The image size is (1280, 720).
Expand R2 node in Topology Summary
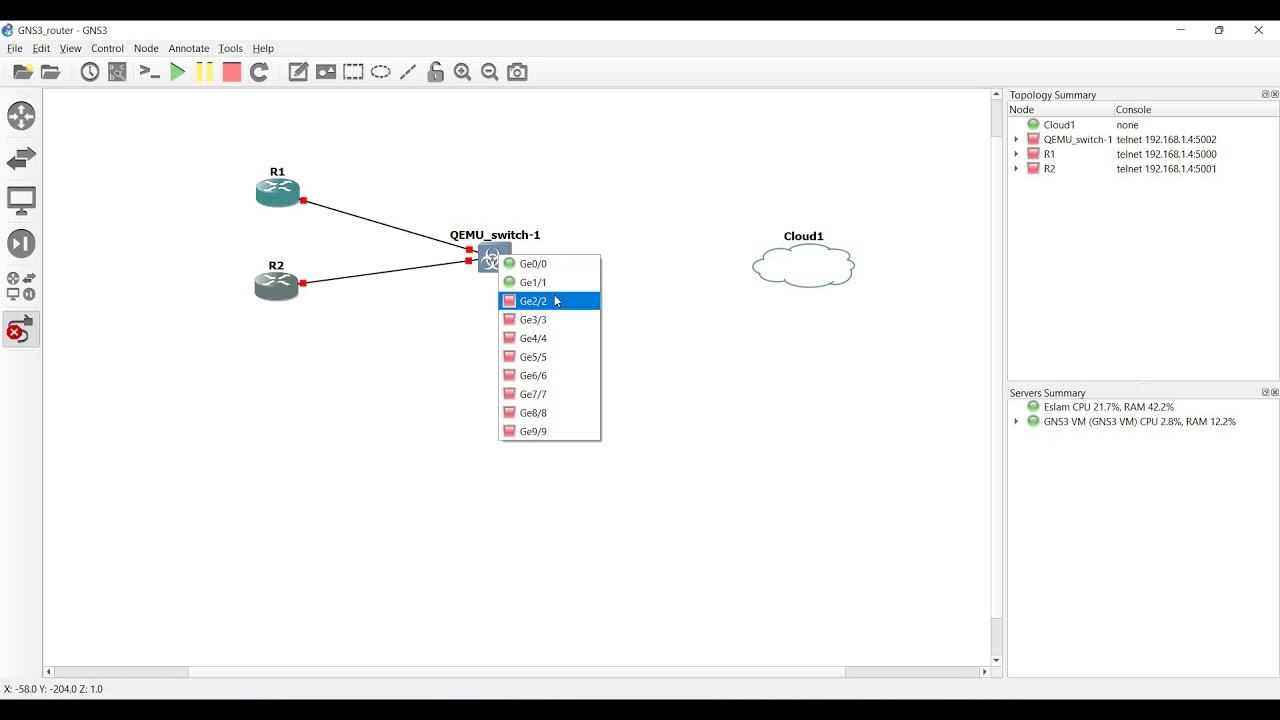point(1016,169)
